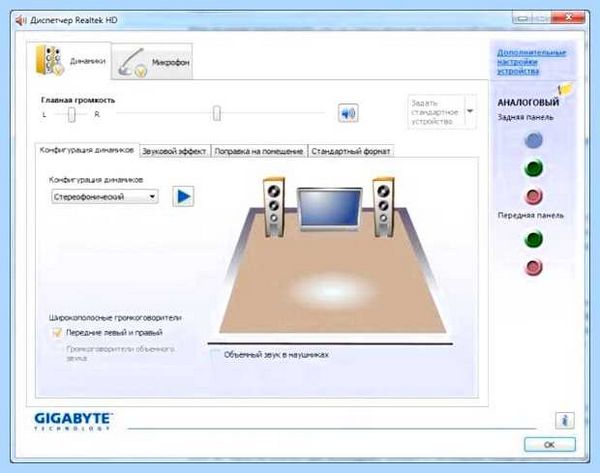Open Дополнительные настройки устройства link

point(531,62)
